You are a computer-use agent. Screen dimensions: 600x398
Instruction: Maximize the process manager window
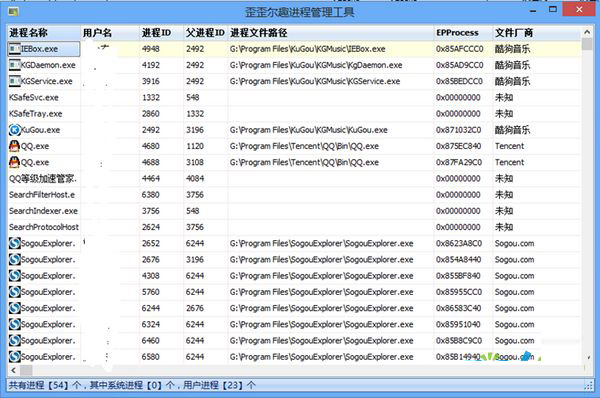553,9
